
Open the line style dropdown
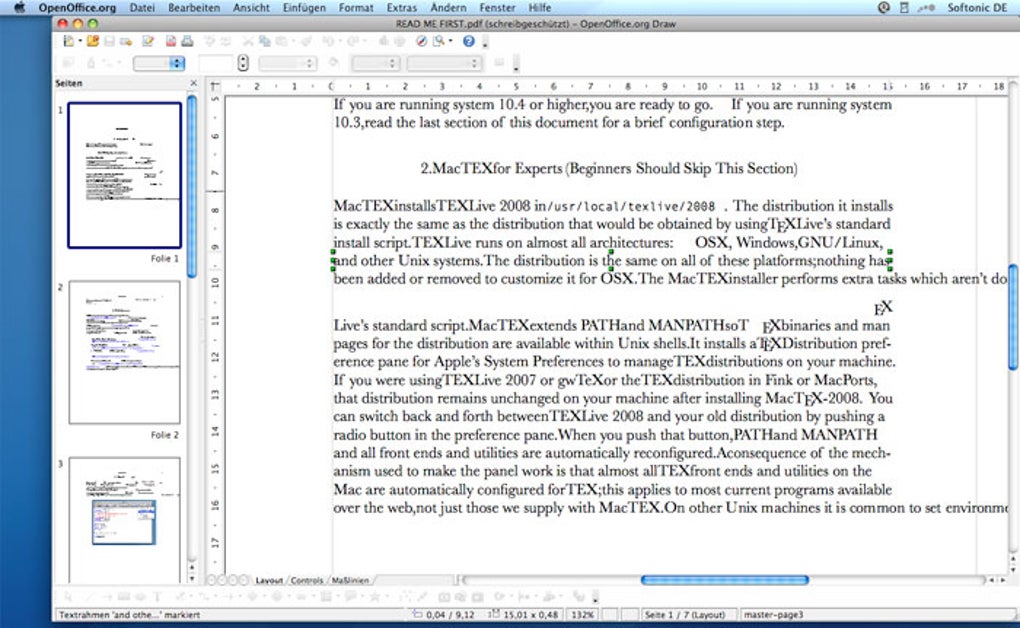pos(159,63)
